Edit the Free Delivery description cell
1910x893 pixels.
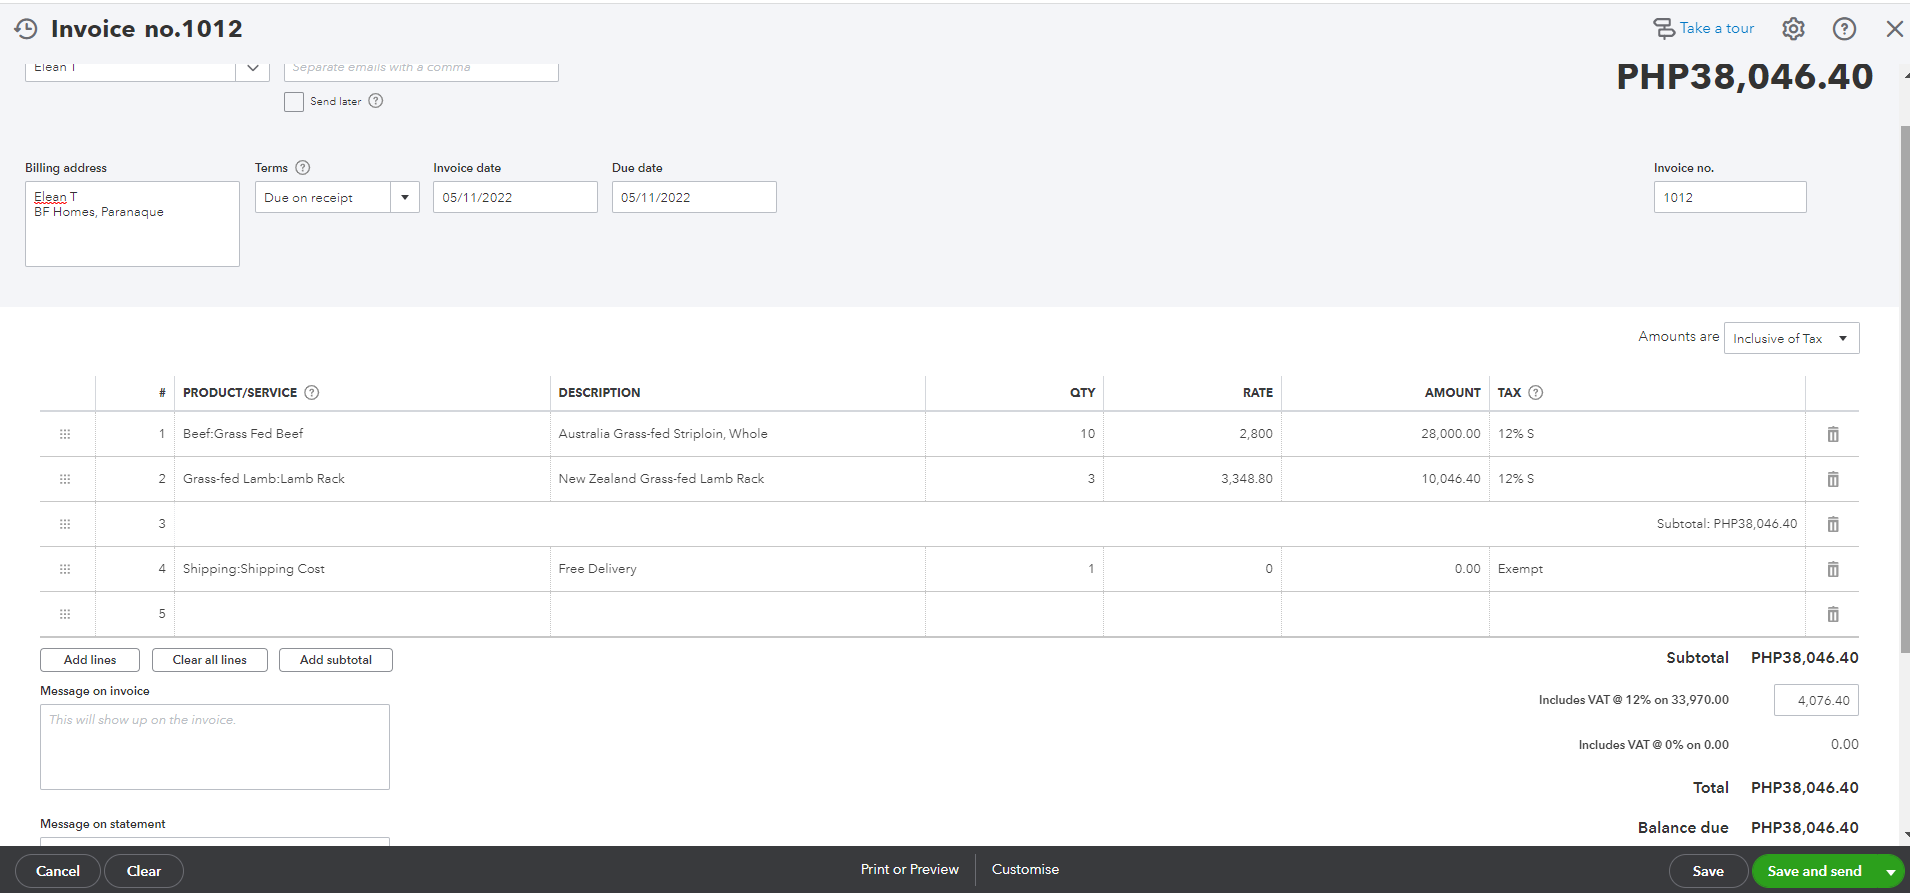[738, 569]
